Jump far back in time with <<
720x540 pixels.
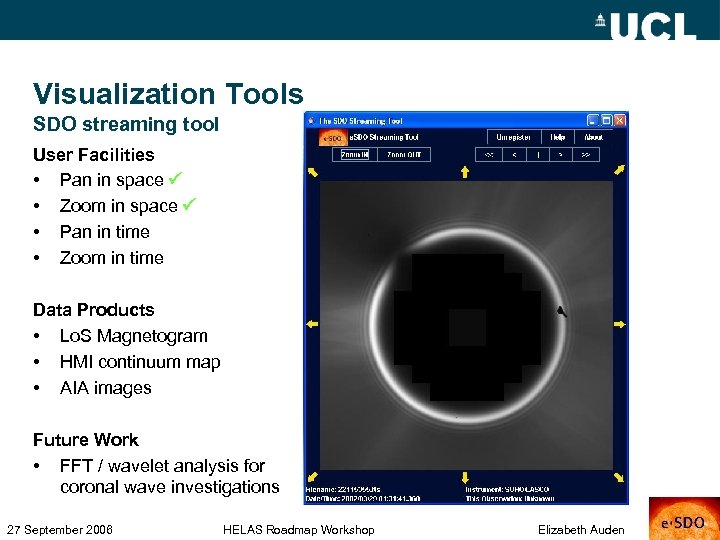click(489, 155)
